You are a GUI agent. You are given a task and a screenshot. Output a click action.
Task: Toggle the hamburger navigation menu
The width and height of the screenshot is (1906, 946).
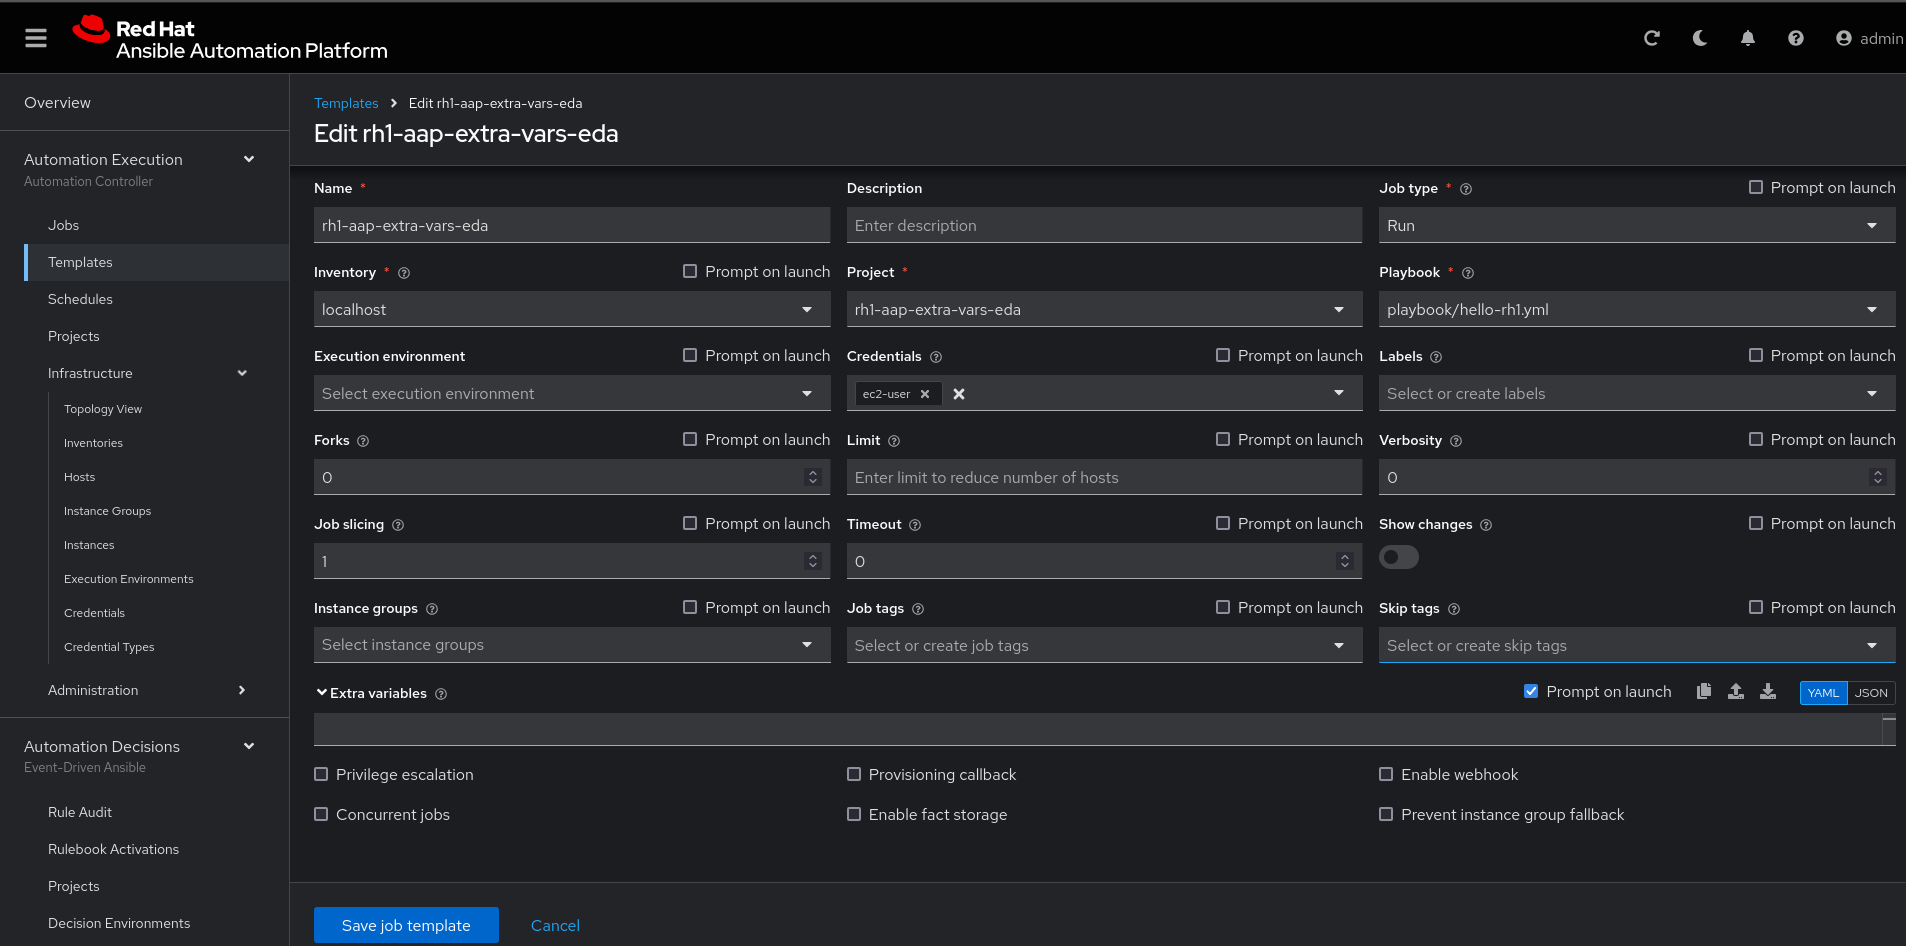(36, 38)
